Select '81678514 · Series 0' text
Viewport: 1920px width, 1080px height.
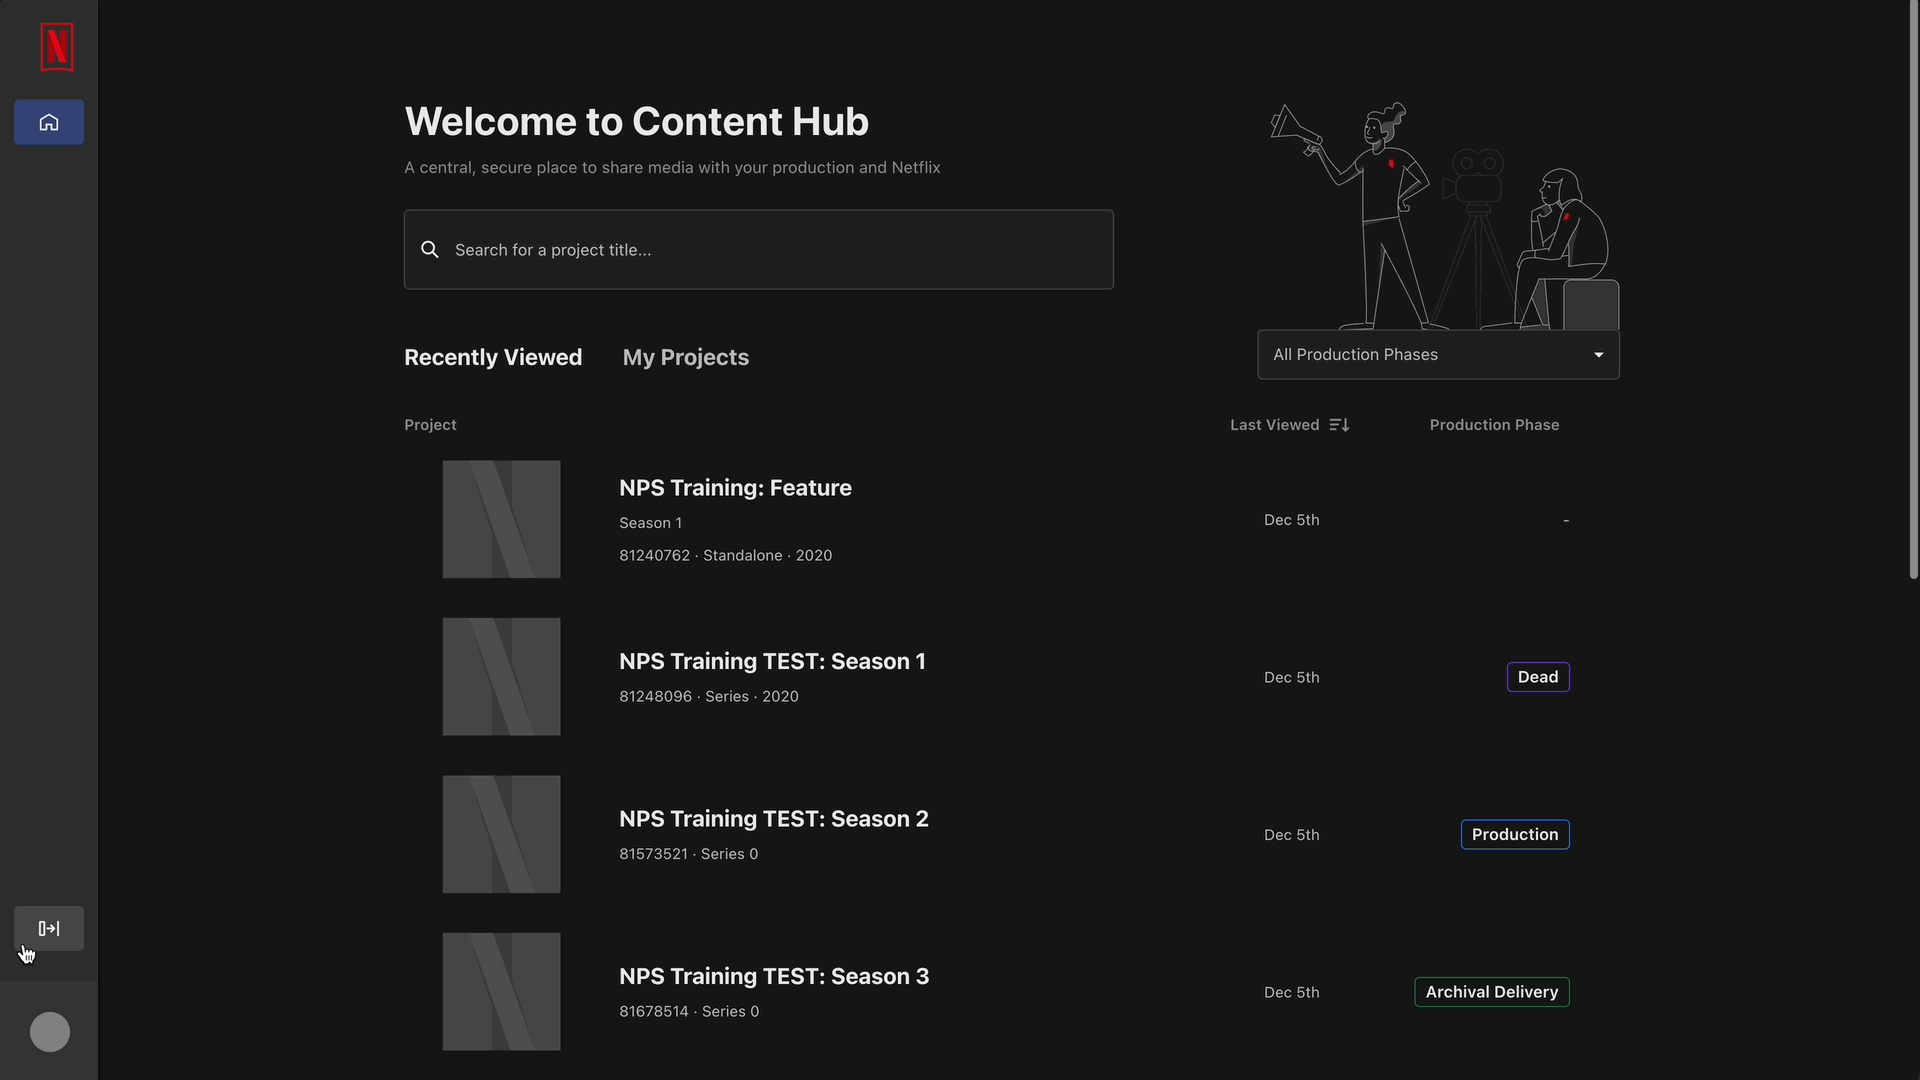pos(689,1011)
